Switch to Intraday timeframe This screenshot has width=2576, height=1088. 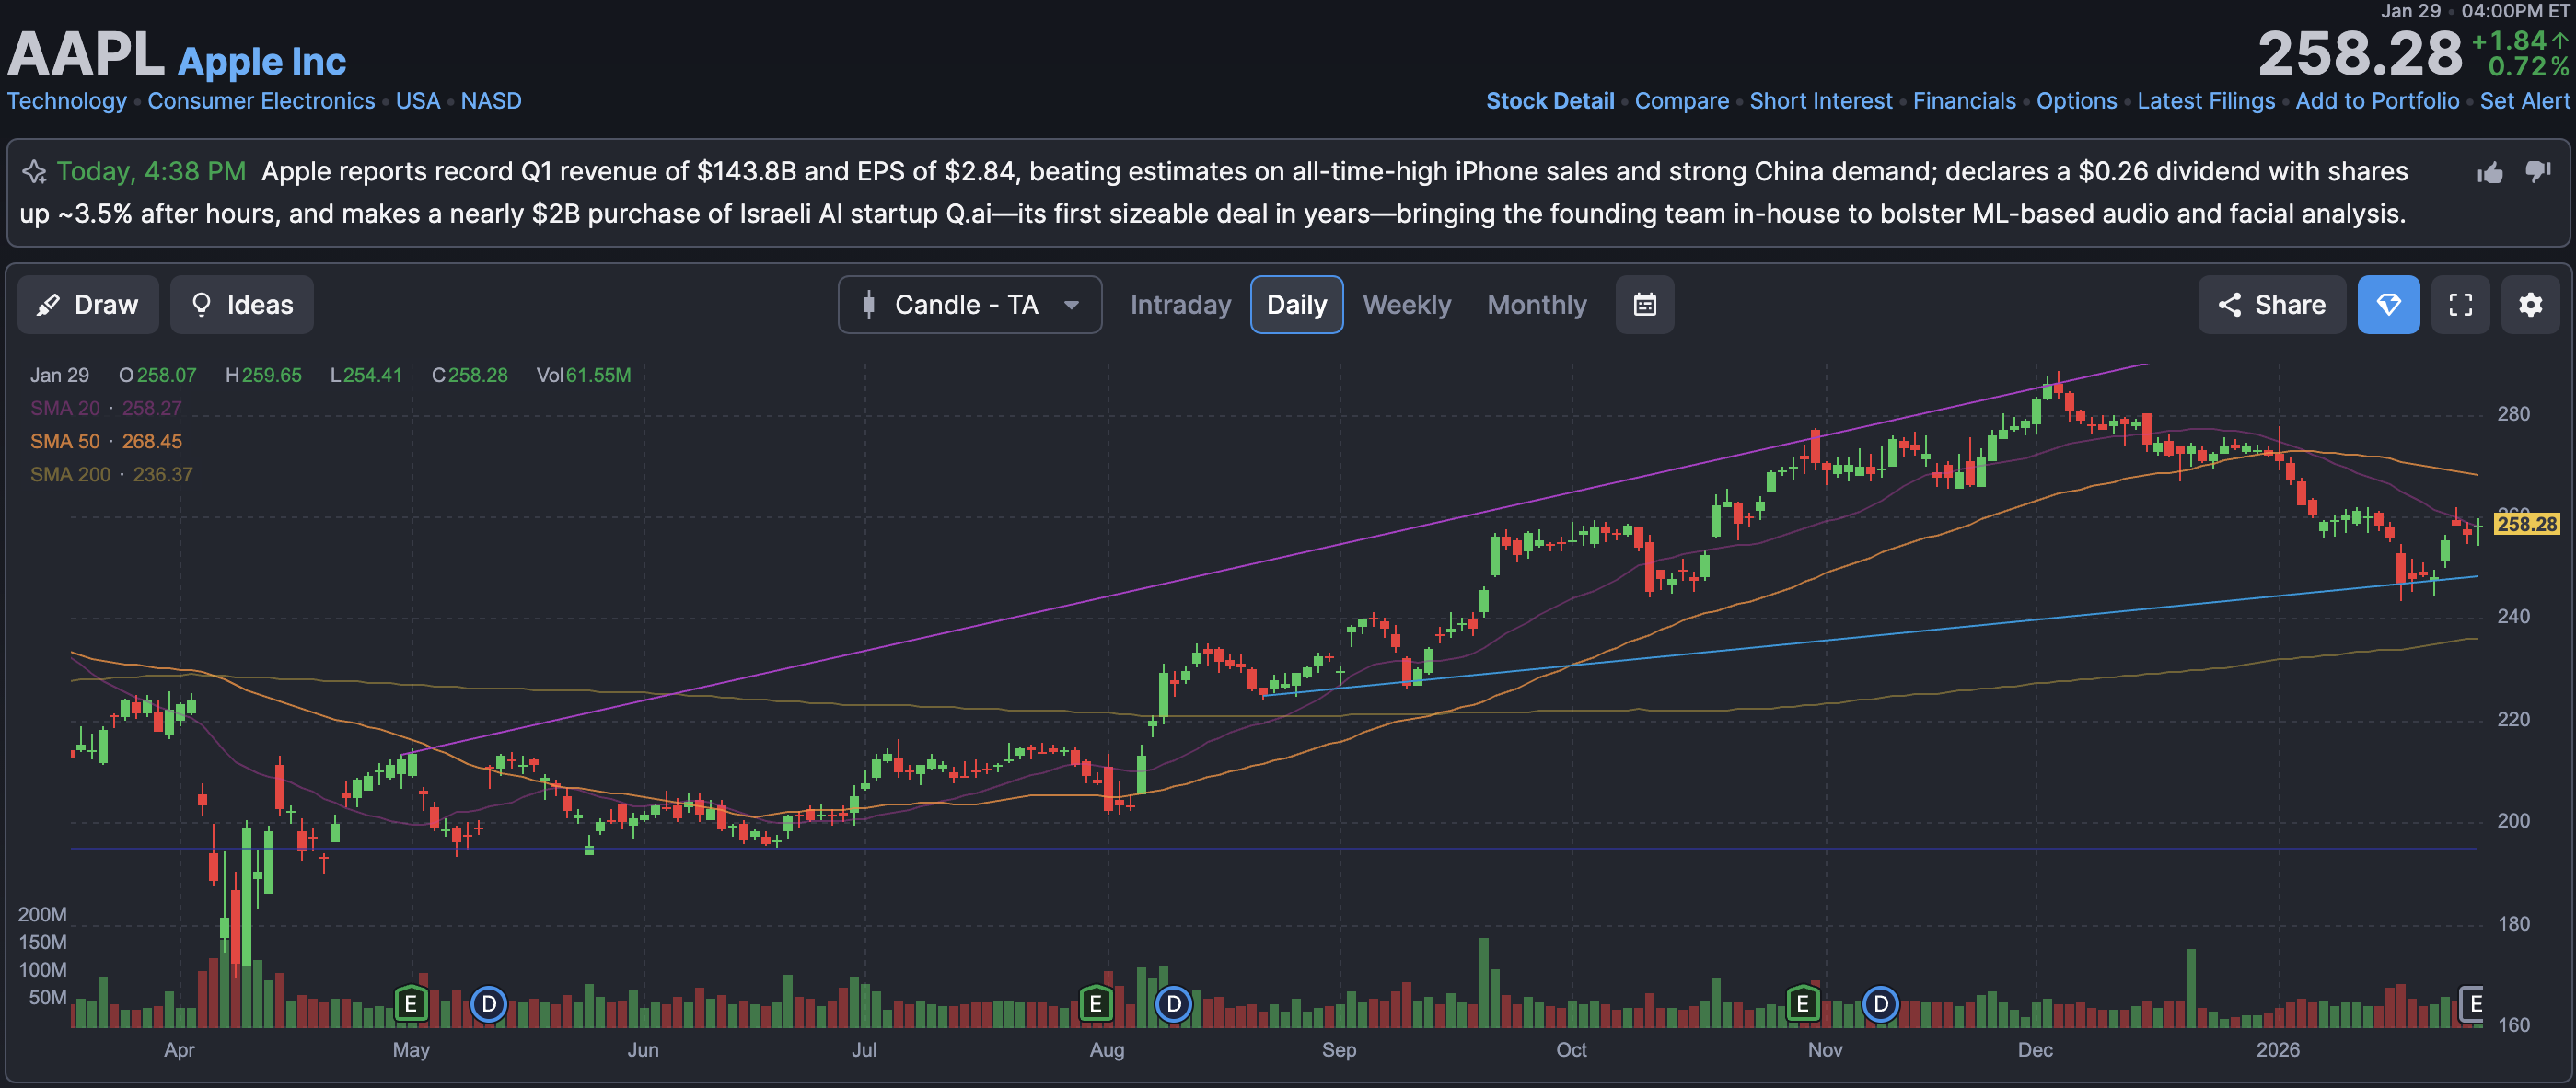(x=1180, y=305)
